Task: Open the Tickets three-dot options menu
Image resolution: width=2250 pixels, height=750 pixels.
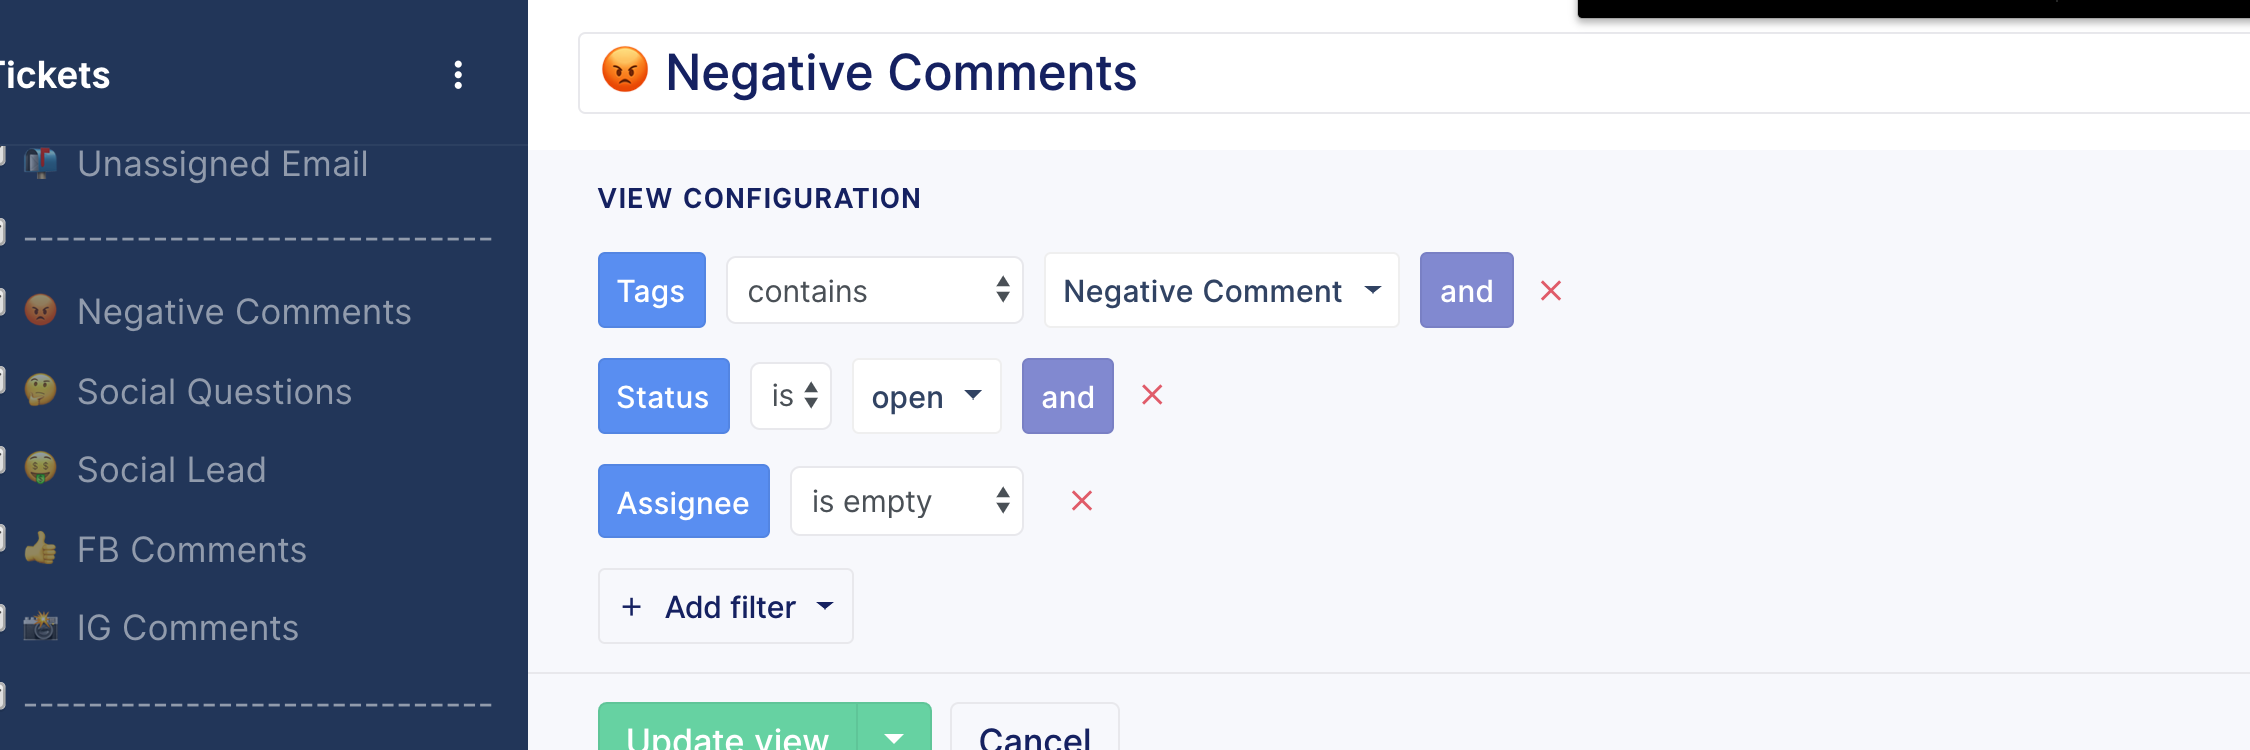Action: 458,75
